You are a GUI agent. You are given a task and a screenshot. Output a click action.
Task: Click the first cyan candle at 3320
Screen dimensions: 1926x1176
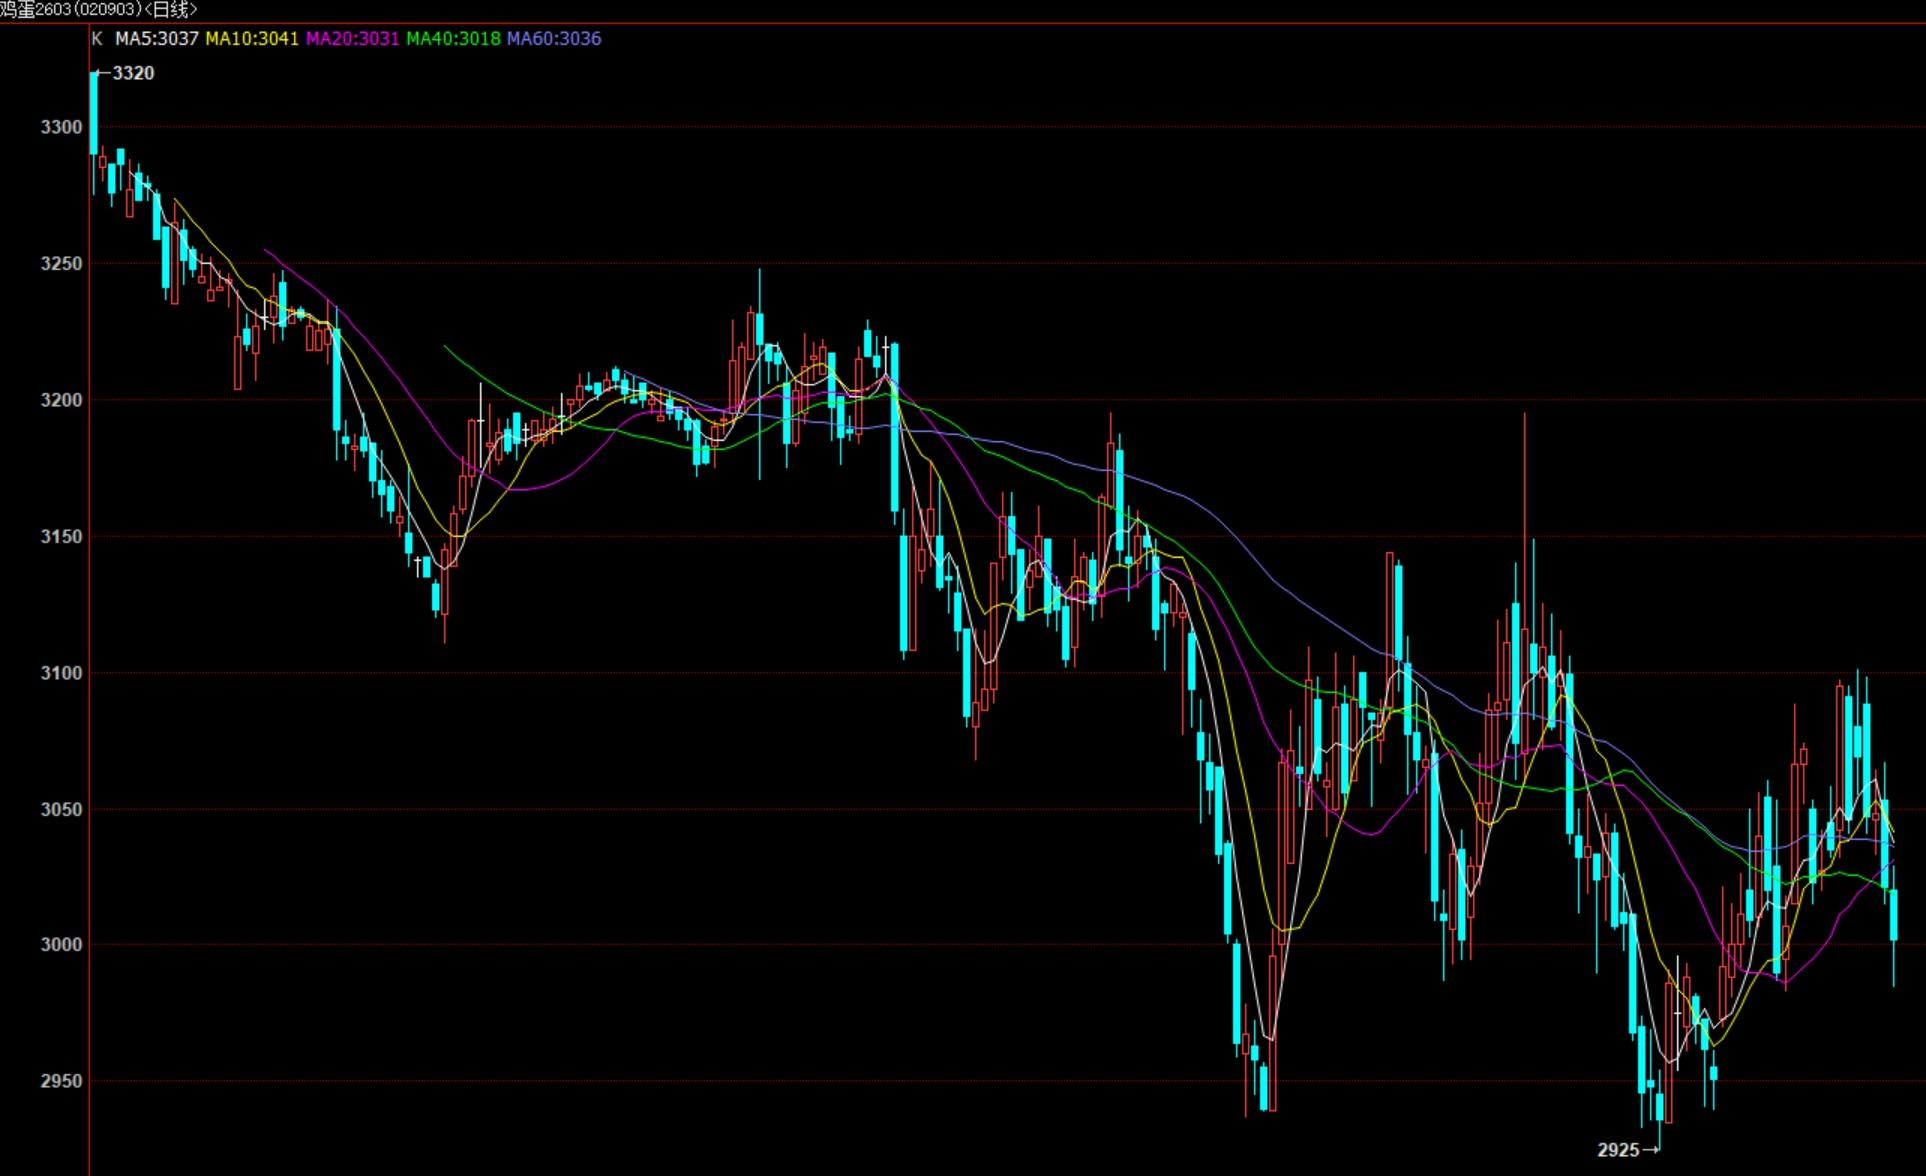pyautogui.click(x=94, y=112)
